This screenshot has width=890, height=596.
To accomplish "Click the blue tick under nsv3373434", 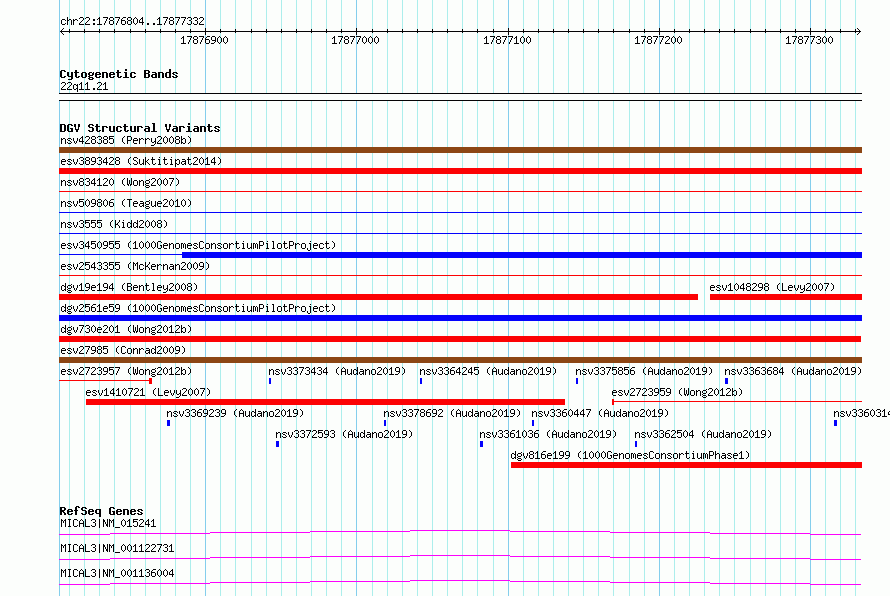I will coord(270,381).
